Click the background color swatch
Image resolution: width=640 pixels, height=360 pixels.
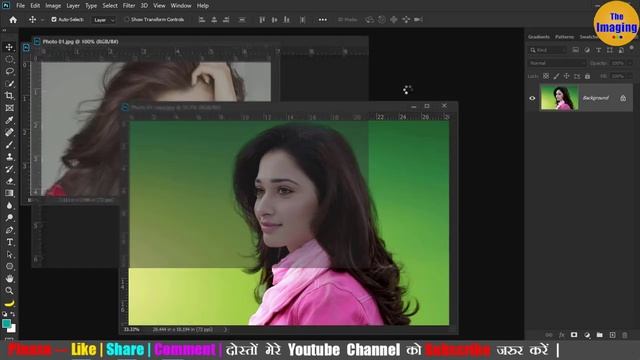(13, 329)
